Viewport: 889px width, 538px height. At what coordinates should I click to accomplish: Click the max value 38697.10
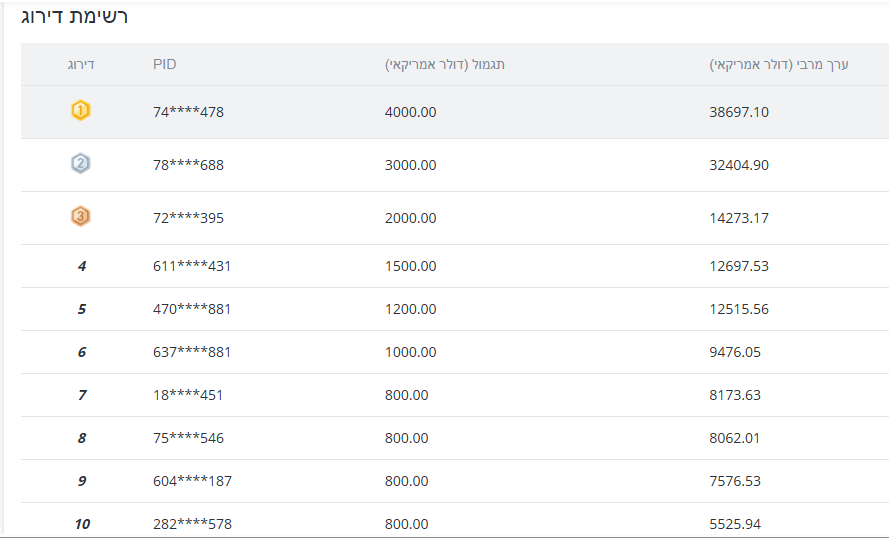739,112
